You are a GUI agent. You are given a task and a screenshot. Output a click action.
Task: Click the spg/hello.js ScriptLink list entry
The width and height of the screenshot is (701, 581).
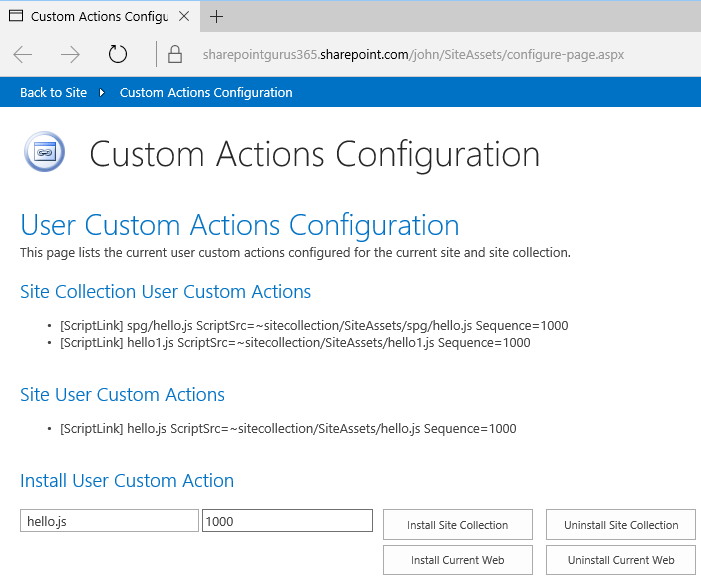314,326
